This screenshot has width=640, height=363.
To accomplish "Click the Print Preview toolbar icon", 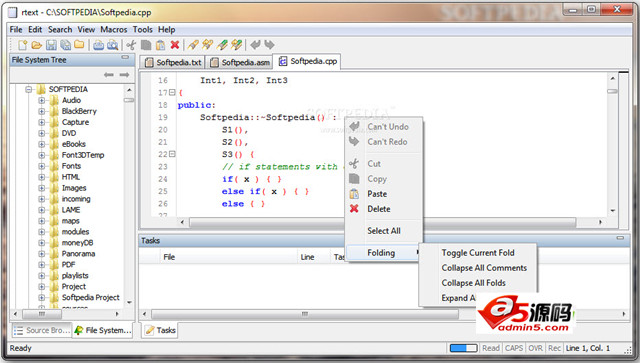I will point(112,45).
